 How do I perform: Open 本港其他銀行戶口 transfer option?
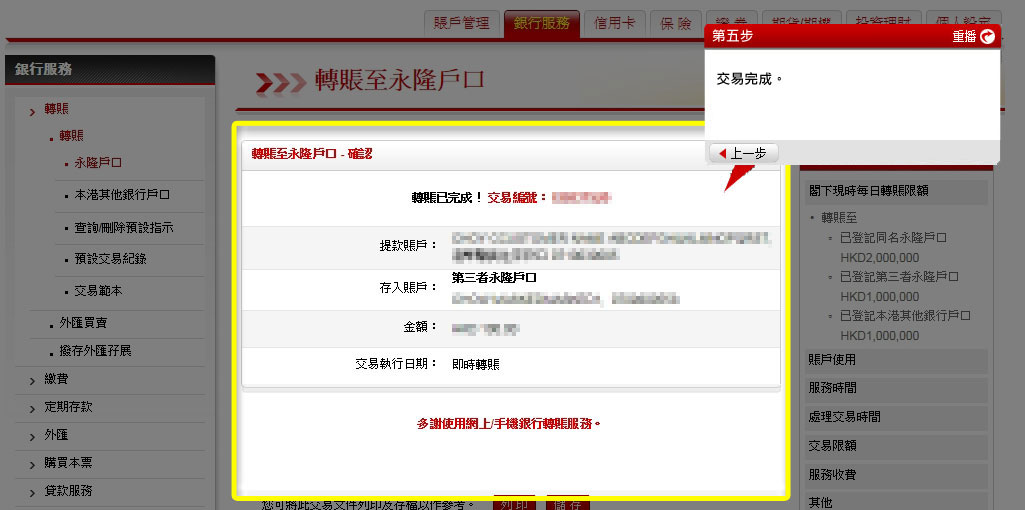point(122,195)
